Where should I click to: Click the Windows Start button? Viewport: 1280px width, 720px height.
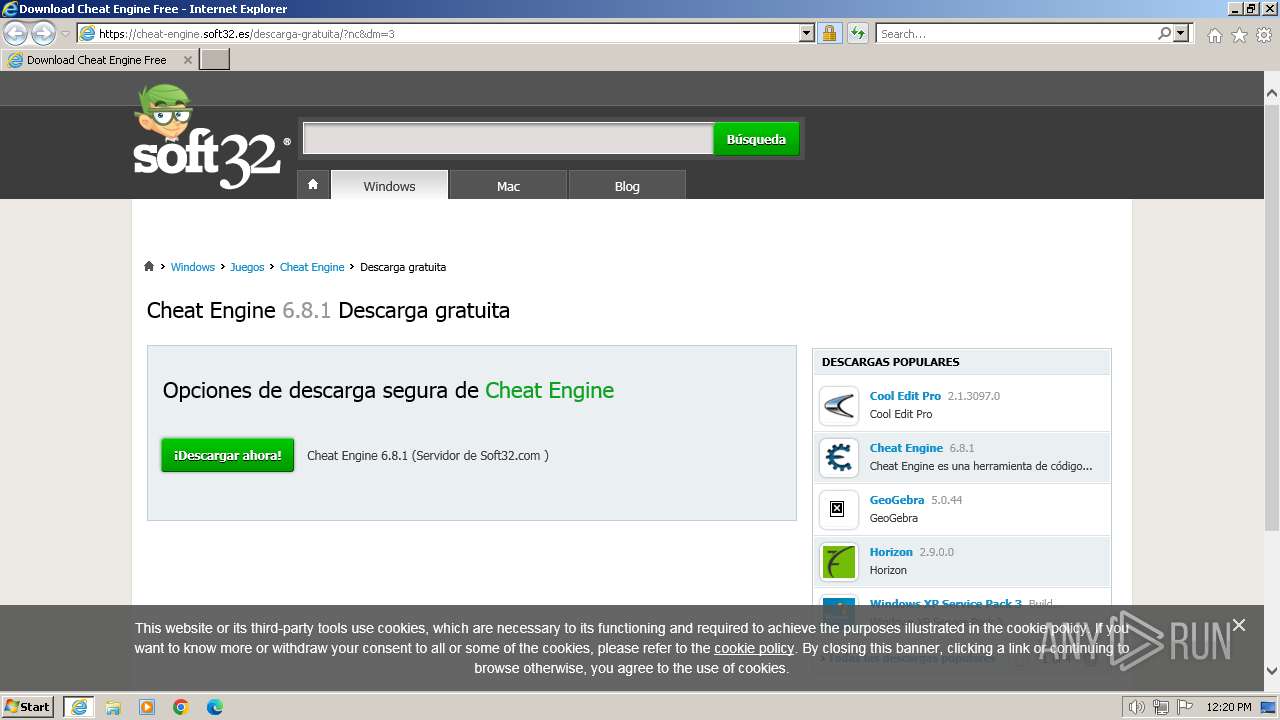click(x=28, y=706)
